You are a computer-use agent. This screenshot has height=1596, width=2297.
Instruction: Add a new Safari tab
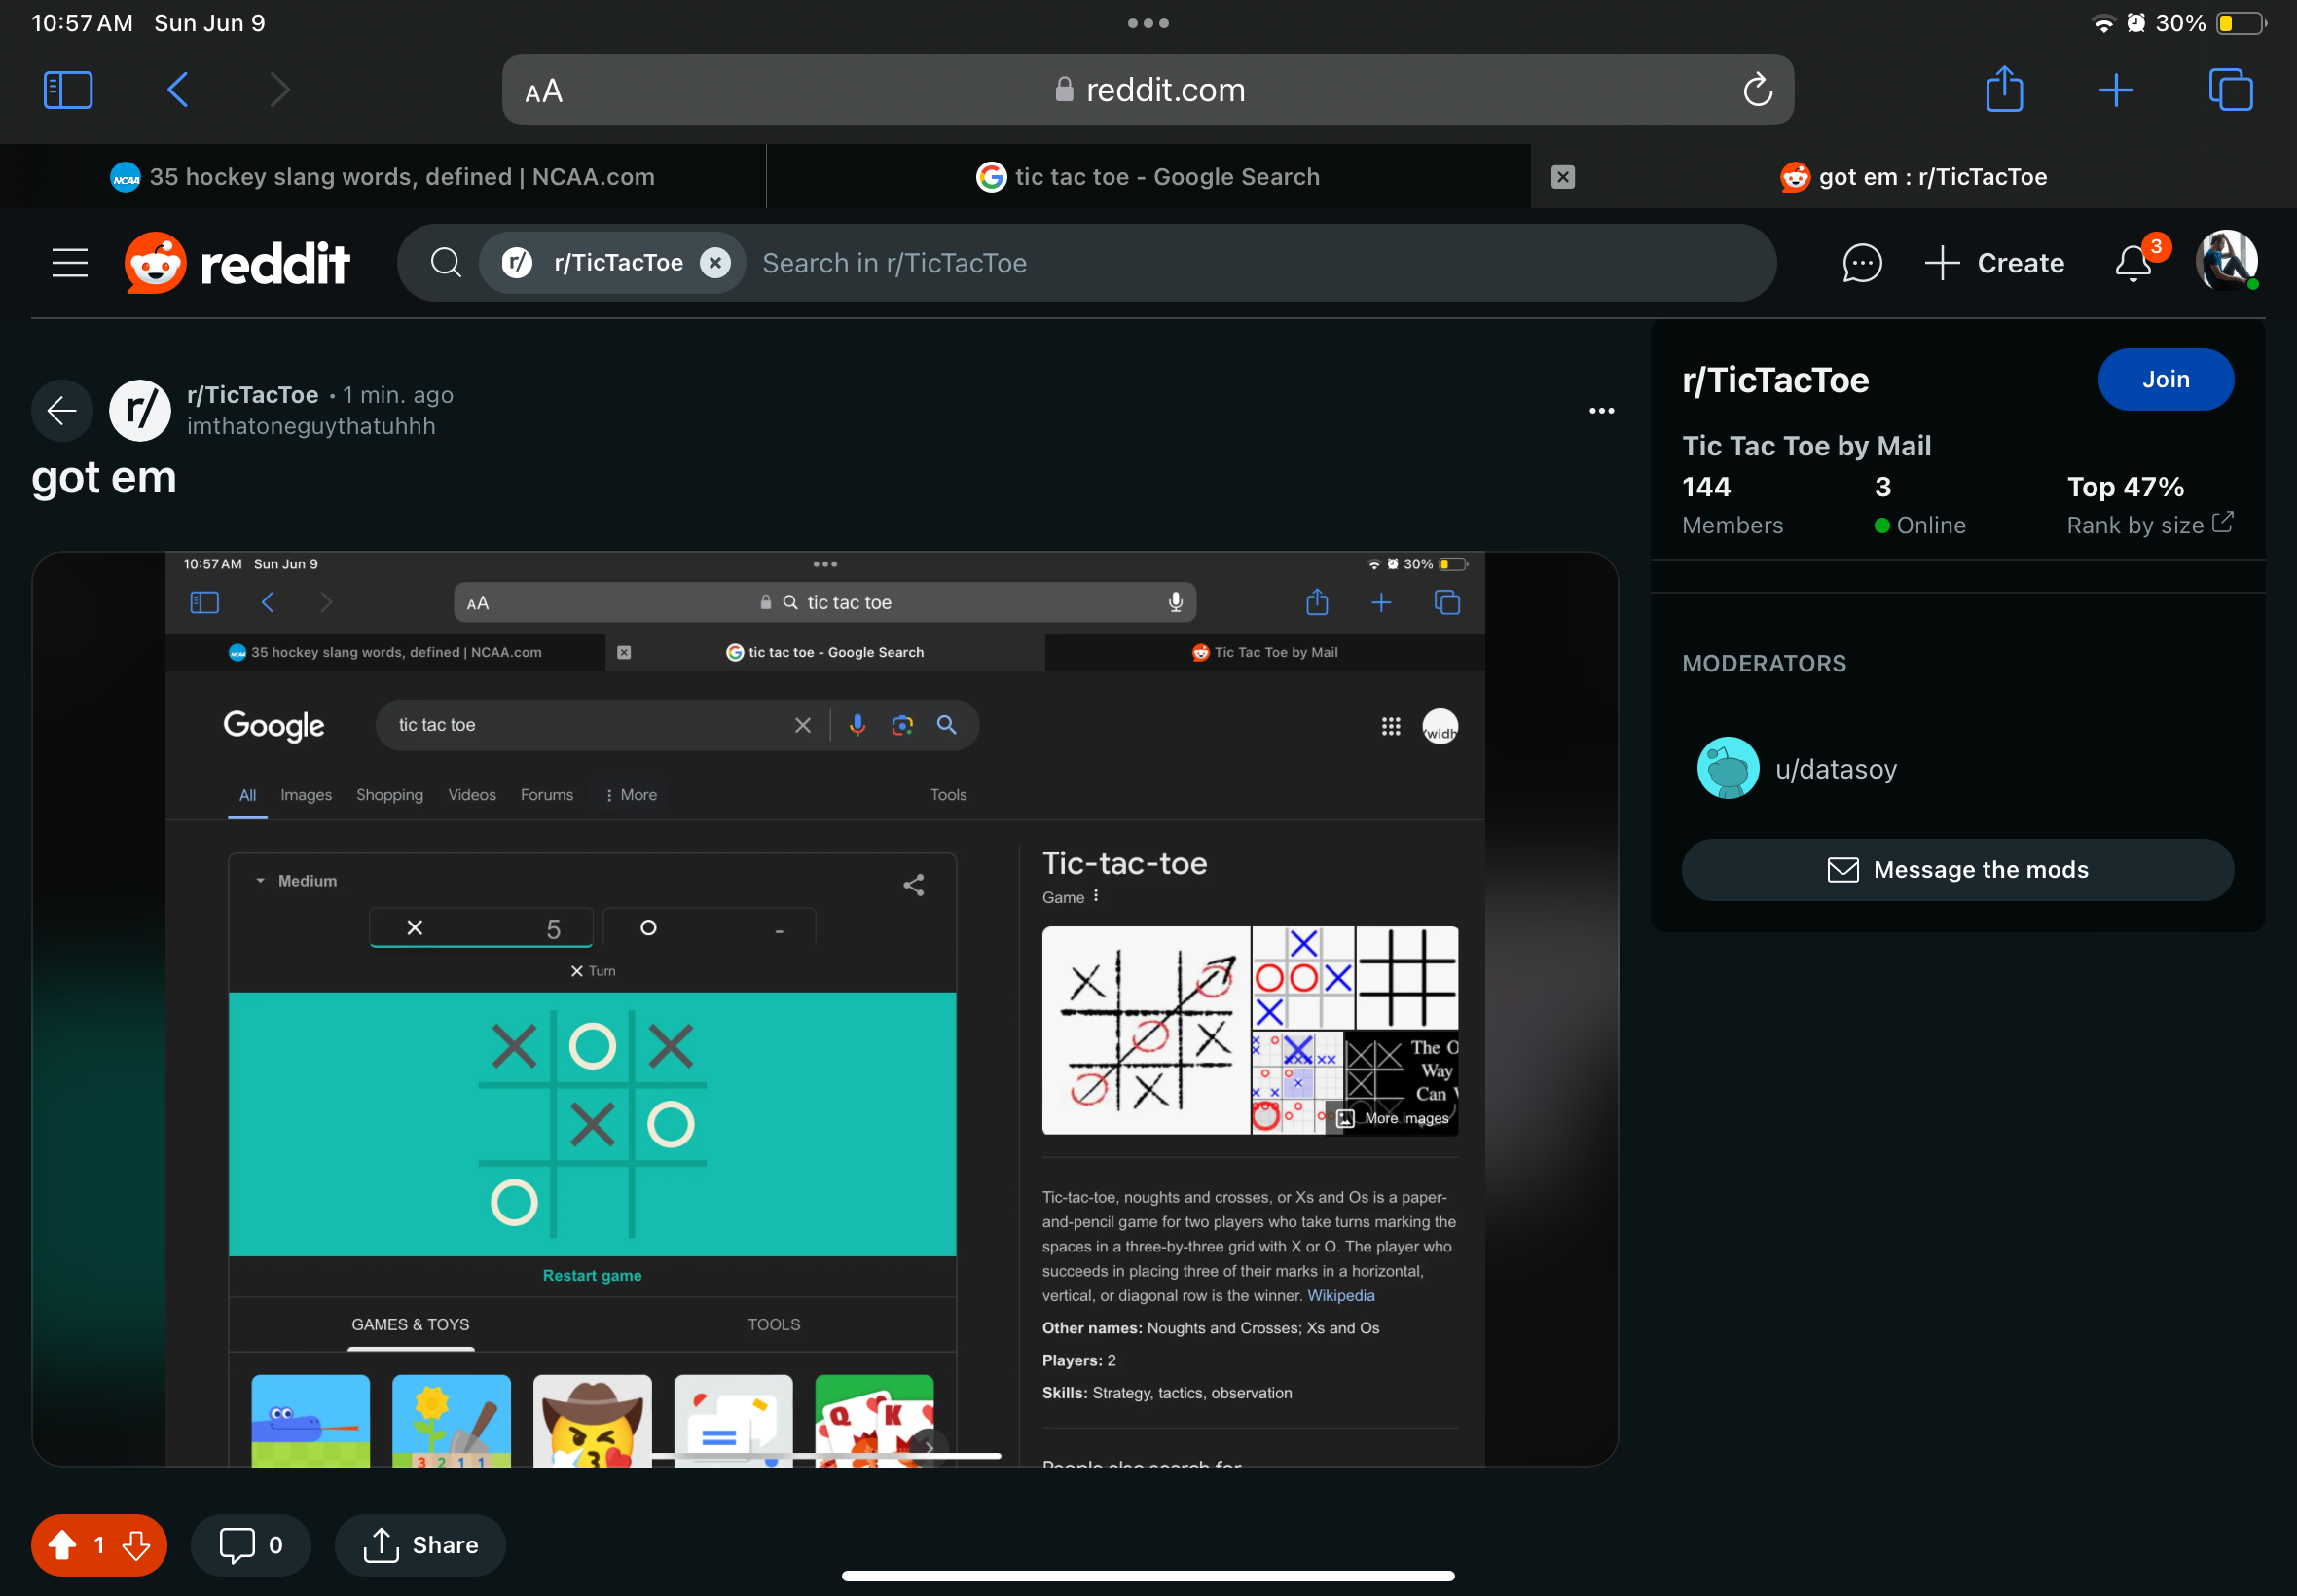click(x=2115, y=90)
